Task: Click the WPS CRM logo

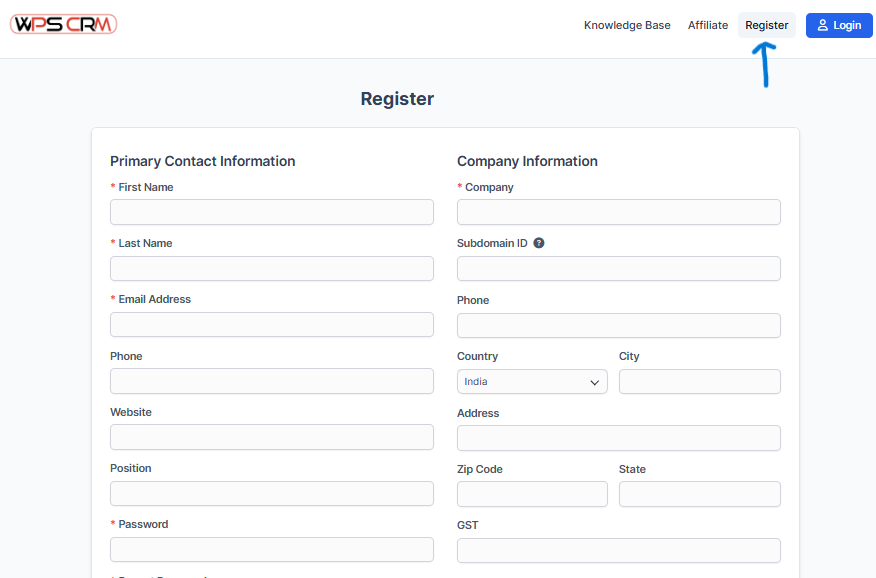Action: [x=64, y=25]
